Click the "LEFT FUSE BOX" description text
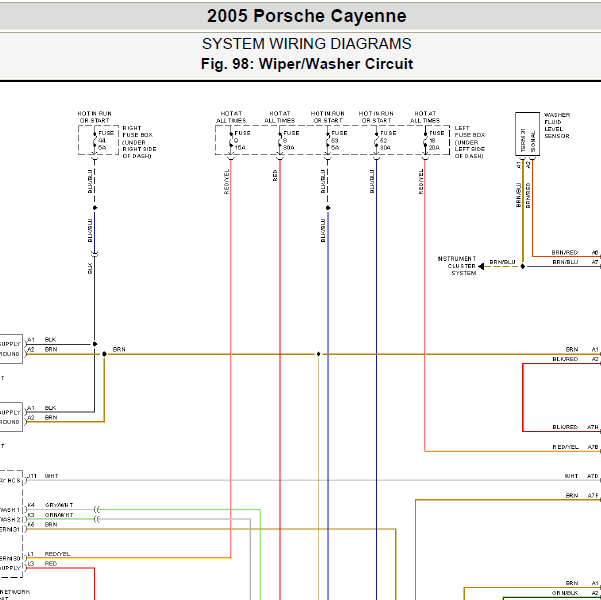The image size is (601, 600). (470, 142)
